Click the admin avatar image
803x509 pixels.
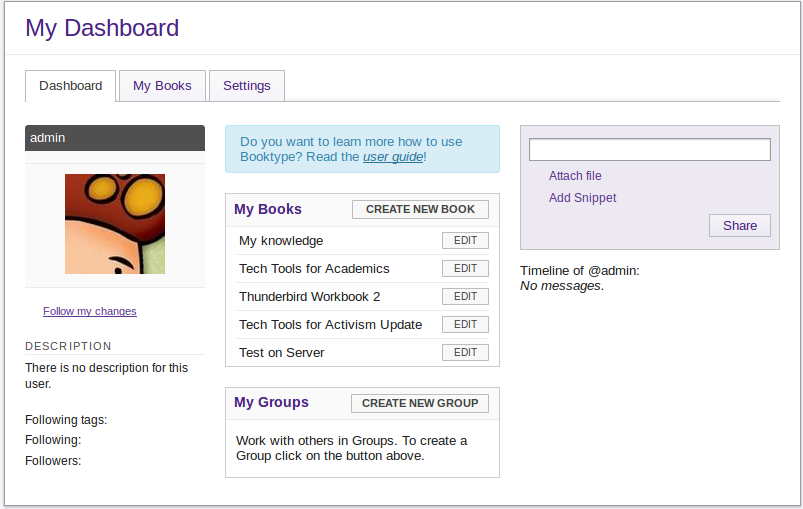click(x=115, y=224)
